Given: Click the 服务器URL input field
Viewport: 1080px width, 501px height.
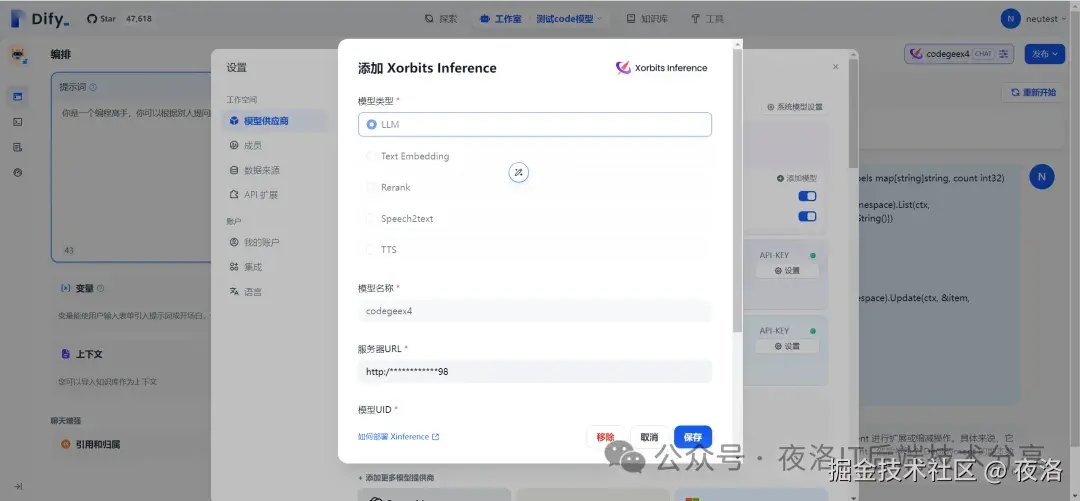Looking at the screenshot, I should tap(534, 371).
